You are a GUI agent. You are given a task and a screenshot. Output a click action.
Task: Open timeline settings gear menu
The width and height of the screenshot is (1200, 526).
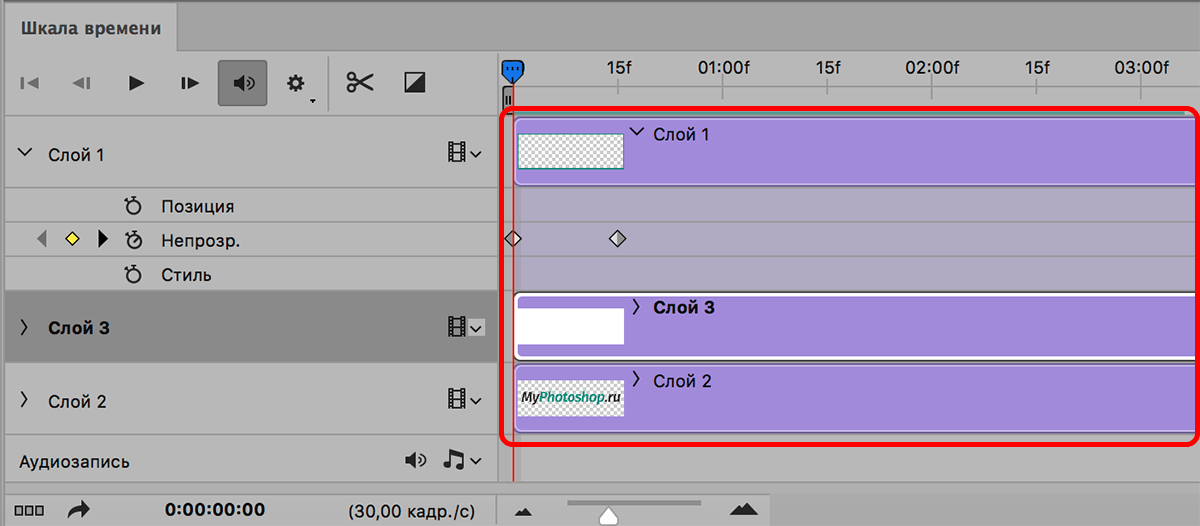point(296,83)
